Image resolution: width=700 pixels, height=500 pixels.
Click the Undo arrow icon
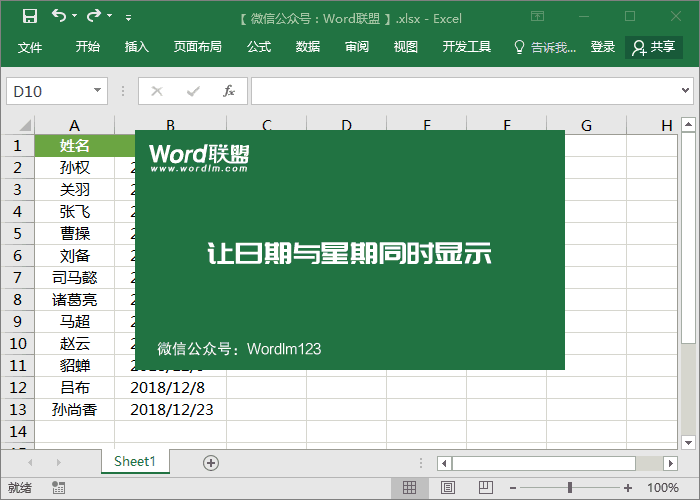pos(59,16)
